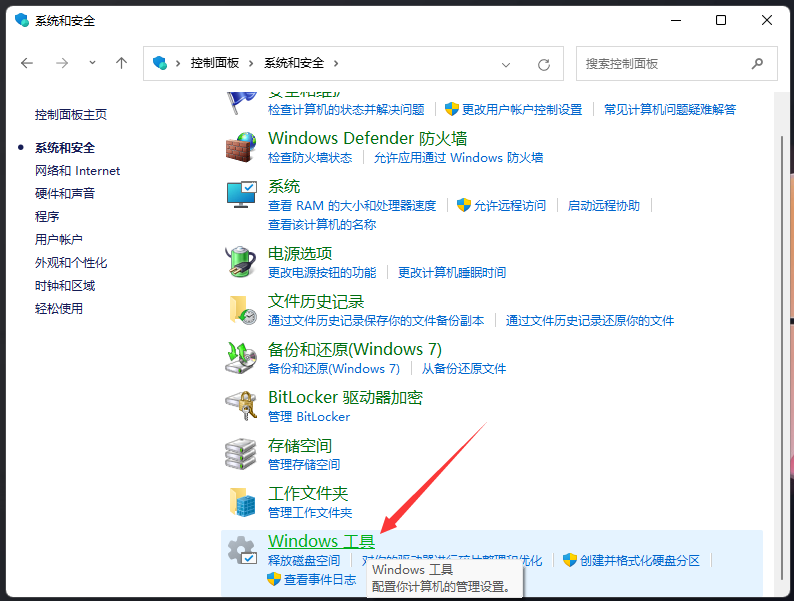Image resolution: width=794 pixels, height=601 pixels.
Task: Click the 电源选项 battery icon
Action: (242, 262)
